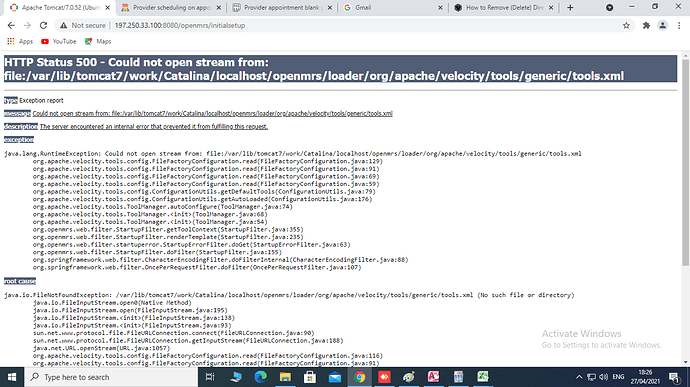690x387 pixels.
Task: Click the taskbar search box
Action: [x=111, y=377]
